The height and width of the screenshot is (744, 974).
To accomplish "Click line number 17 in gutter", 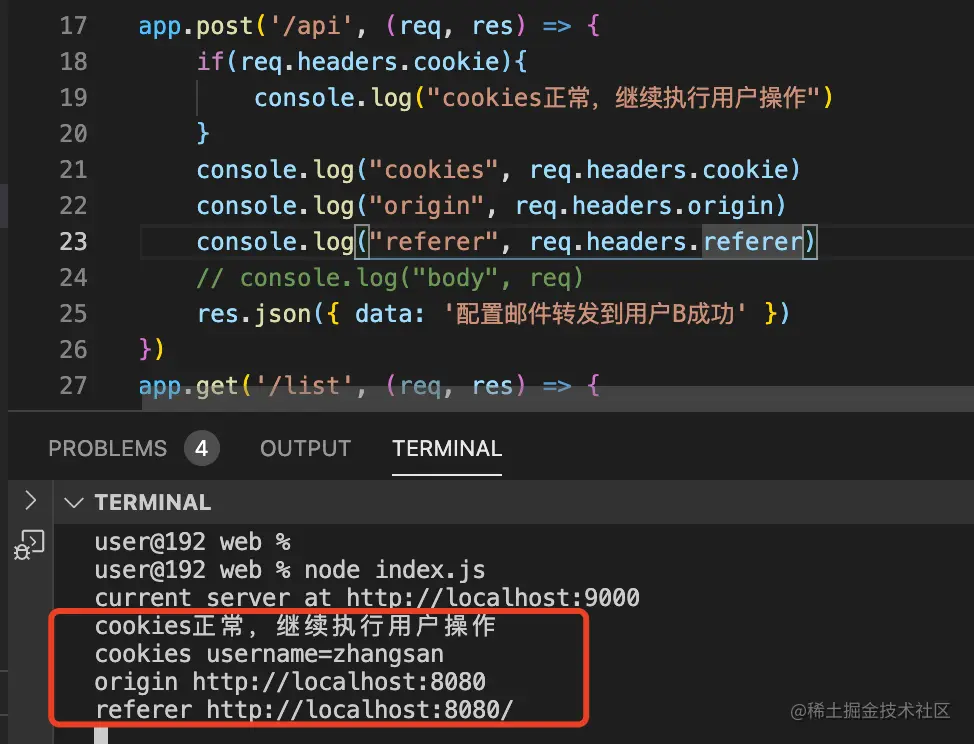I will [x=73, y=26].
